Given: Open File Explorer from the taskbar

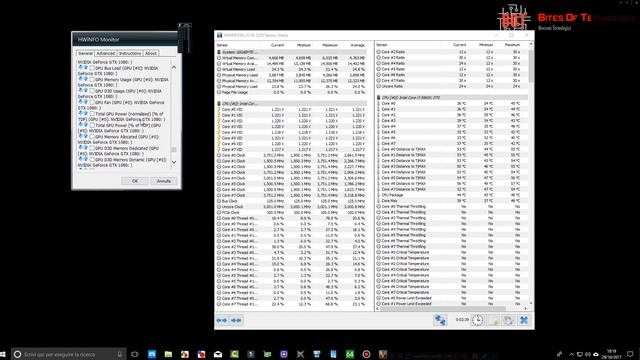Looking at the screenshot, I should (x=168, y=354).
